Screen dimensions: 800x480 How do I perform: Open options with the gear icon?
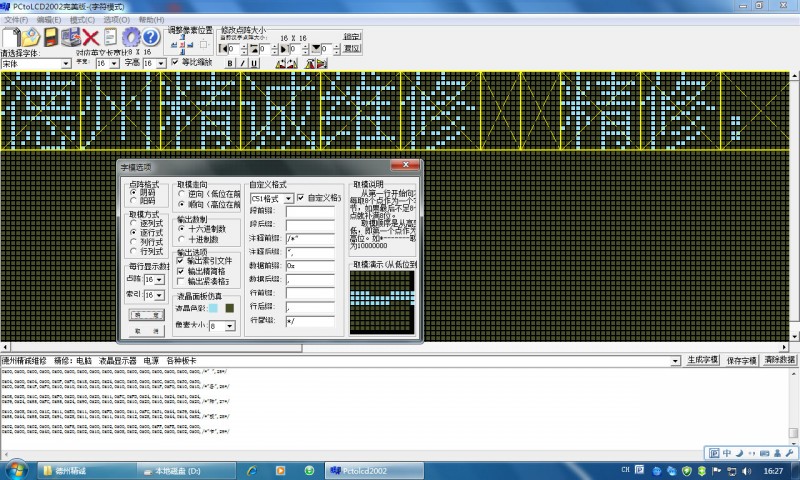(131, 37)
